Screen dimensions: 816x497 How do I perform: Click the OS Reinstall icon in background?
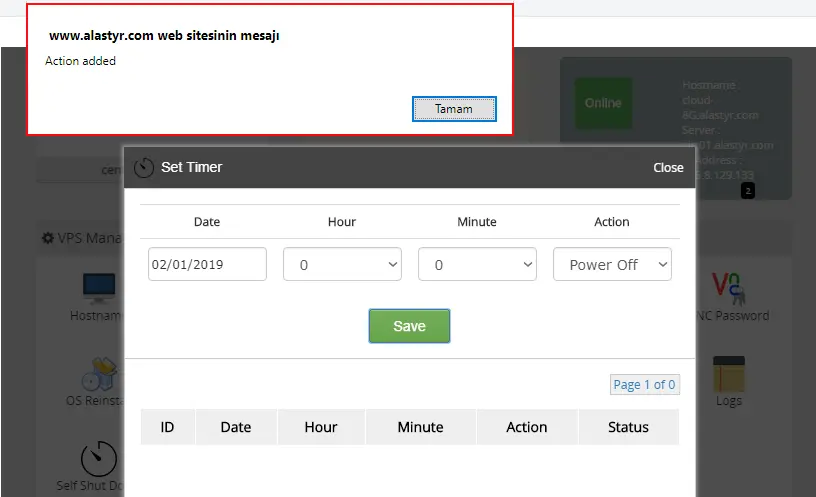[x=100, y=374]
